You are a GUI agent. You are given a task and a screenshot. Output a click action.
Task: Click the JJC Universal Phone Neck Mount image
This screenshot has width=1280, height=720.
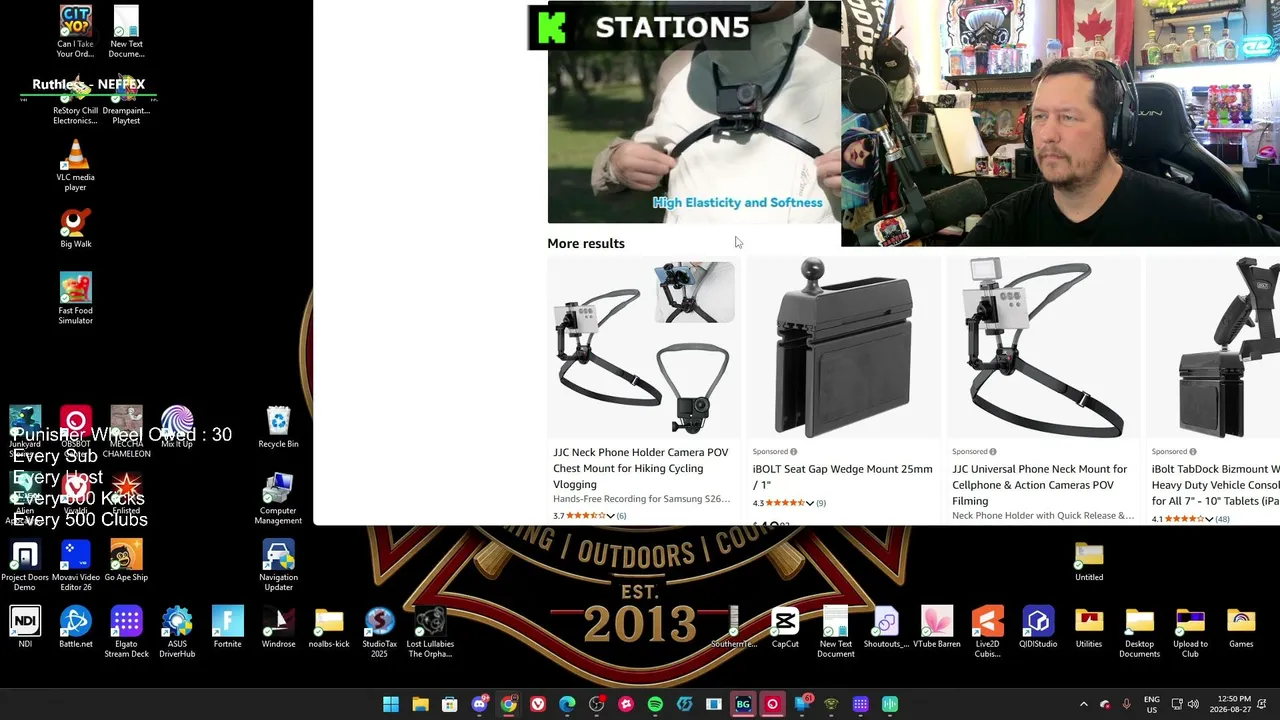tap(1043, 348)
